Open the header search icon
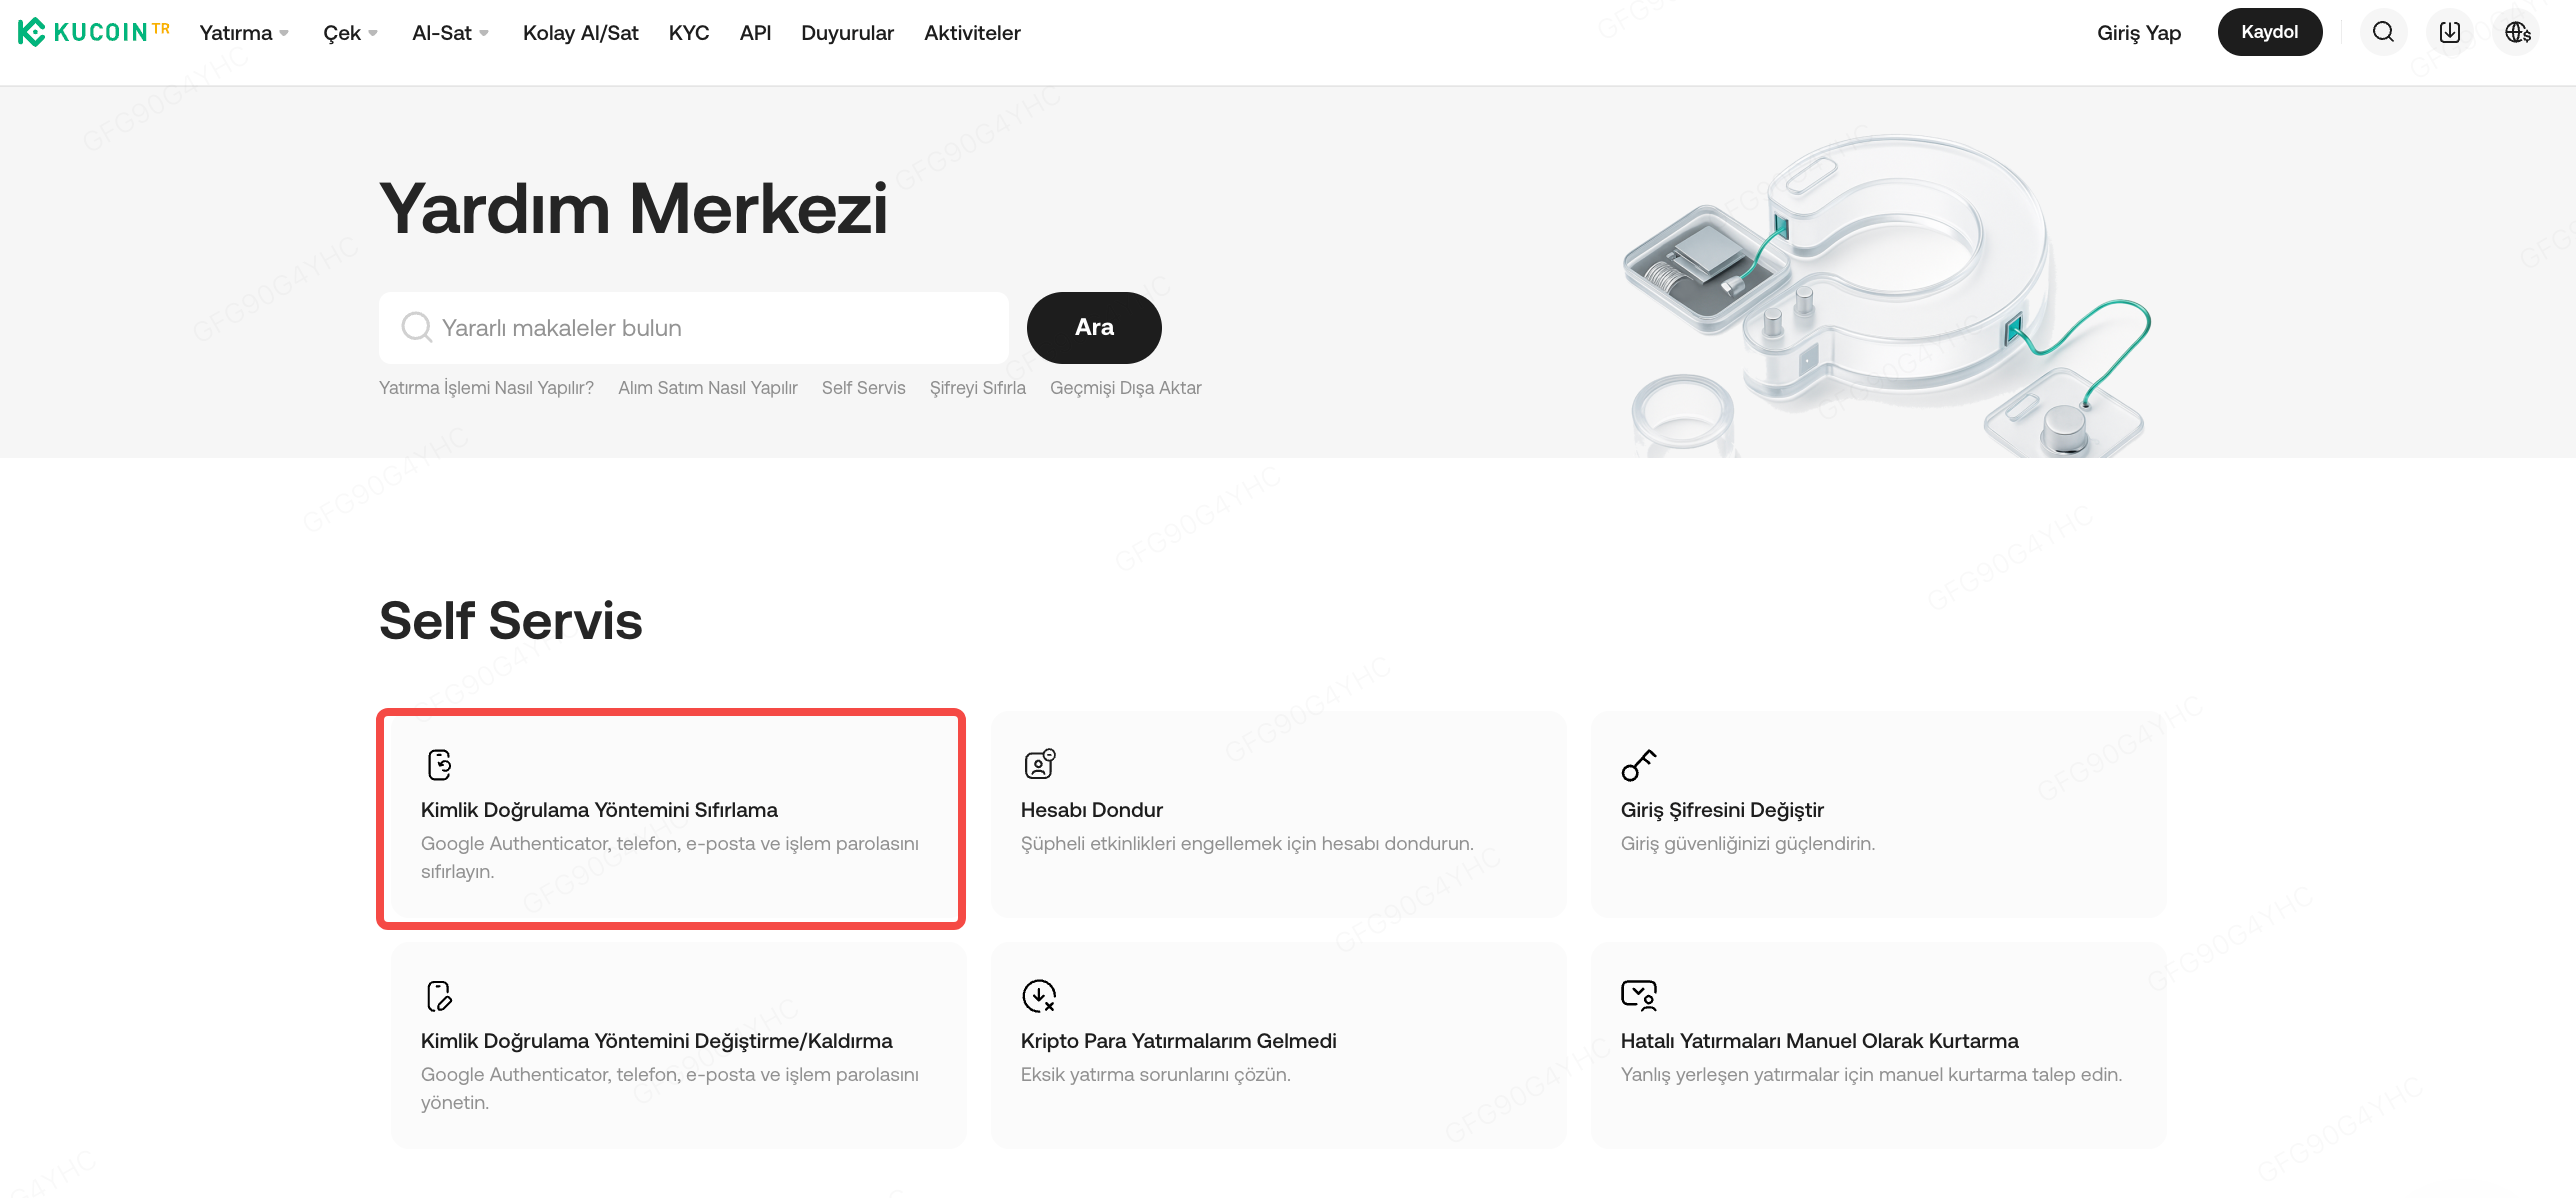This screenshot has height=1198, width=2576. [2383, 32]
